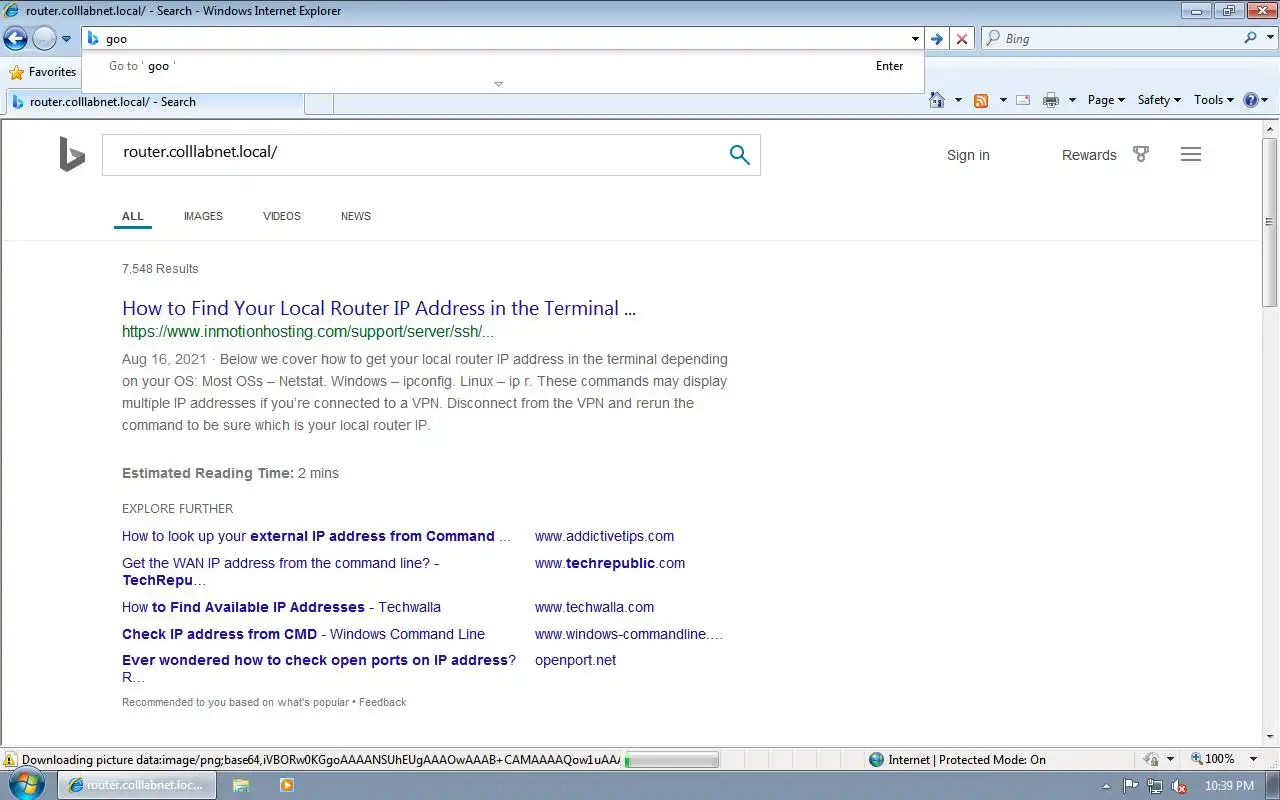The image size is (1280, 800).
Task: Click openport.net link
Action: pos(575,660)
